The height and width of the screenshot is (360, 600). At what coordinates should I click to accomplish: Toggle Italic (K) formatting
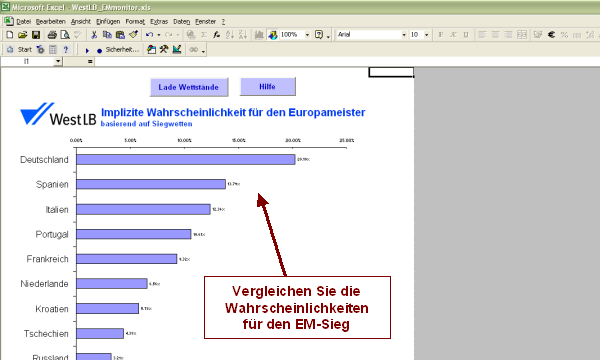[453, 35]
